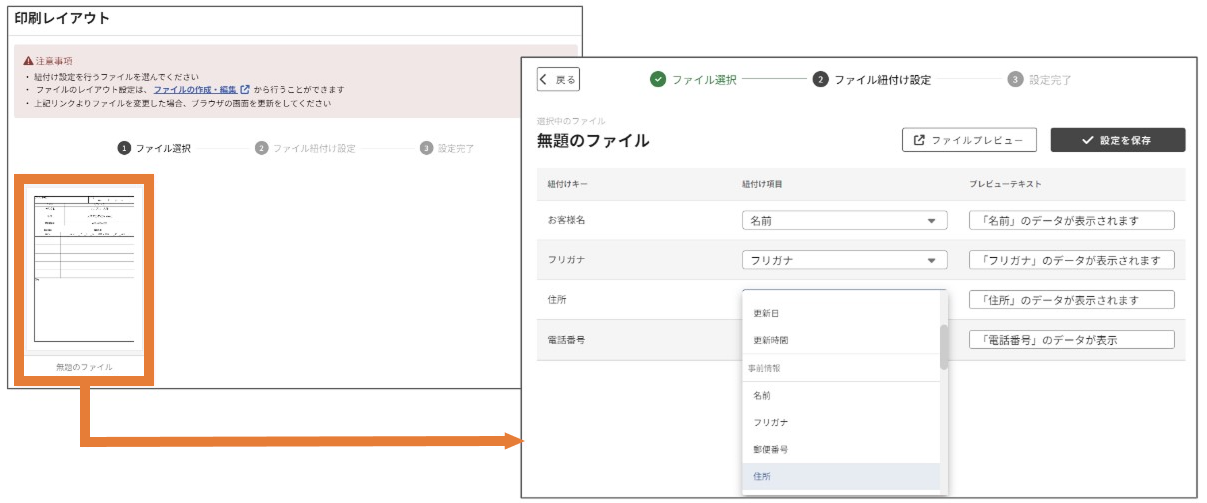1207x503 pixels.
Task: Open the ファイルの作成・編集 link
Action: pos(195,90)
